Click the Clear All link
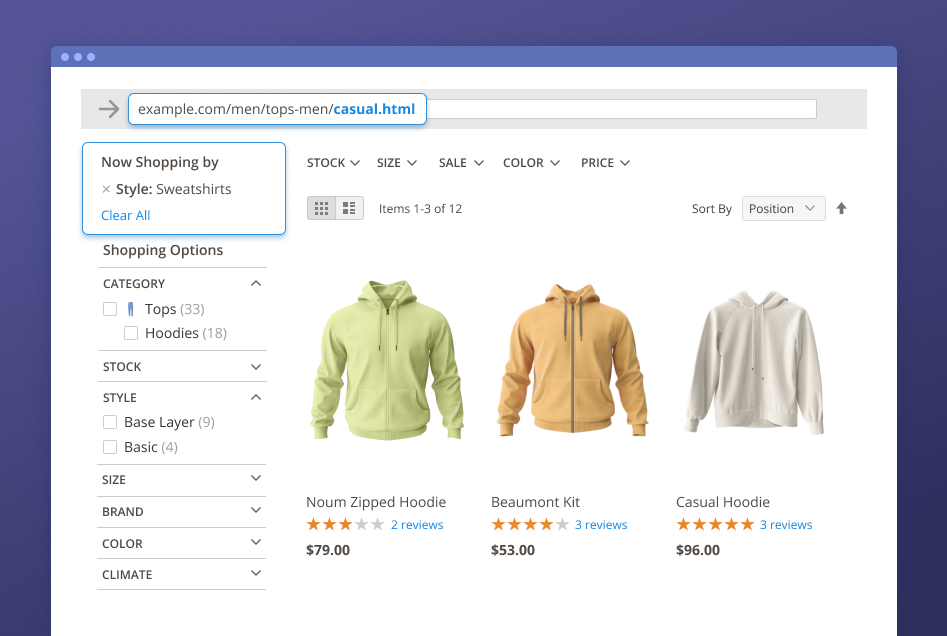This screenshot has width=947, height=636. coord(125,215)
